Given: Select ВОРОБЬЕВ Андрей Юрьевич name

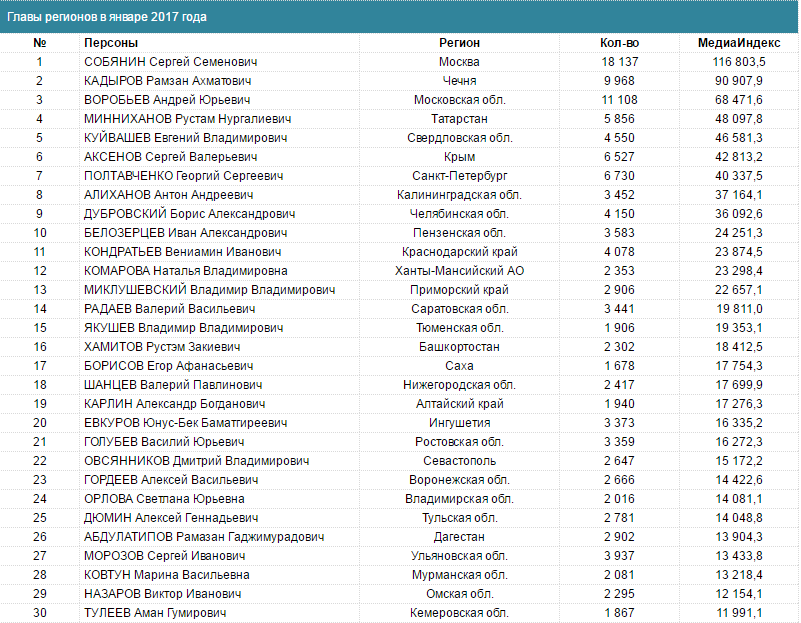Looking at the screenshot, I should click(x=167, y=100).
